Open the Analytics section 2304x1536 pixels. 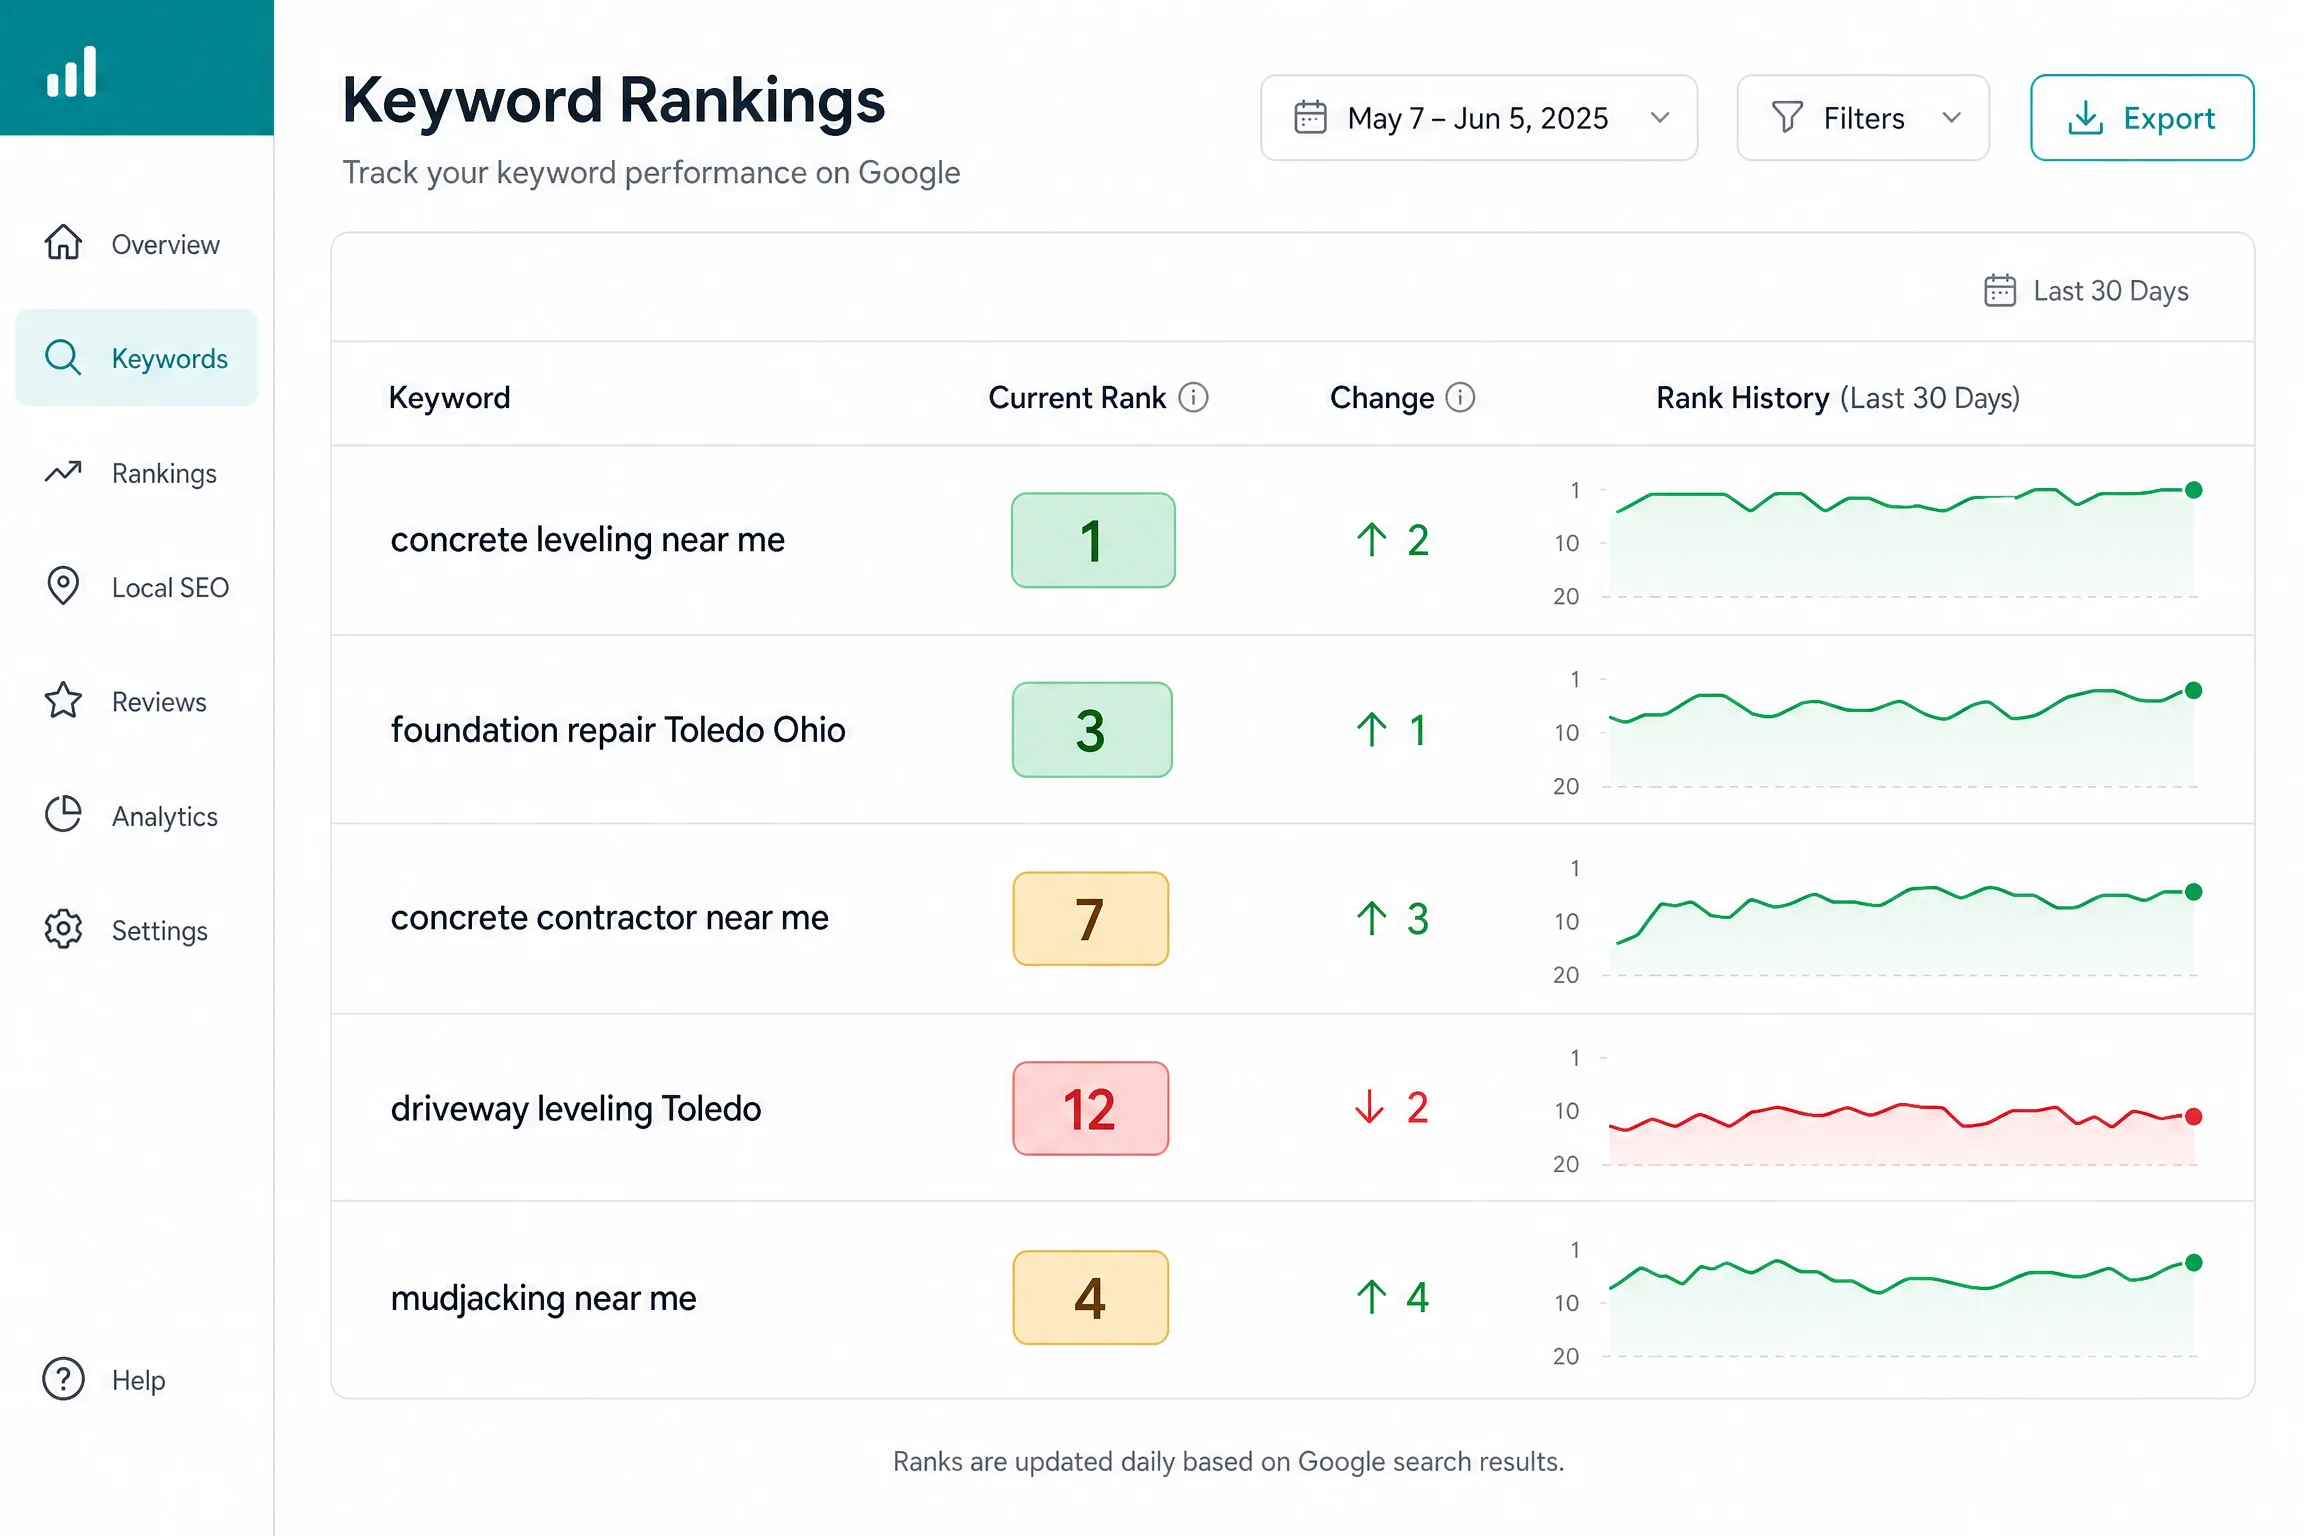click(136, 816)
